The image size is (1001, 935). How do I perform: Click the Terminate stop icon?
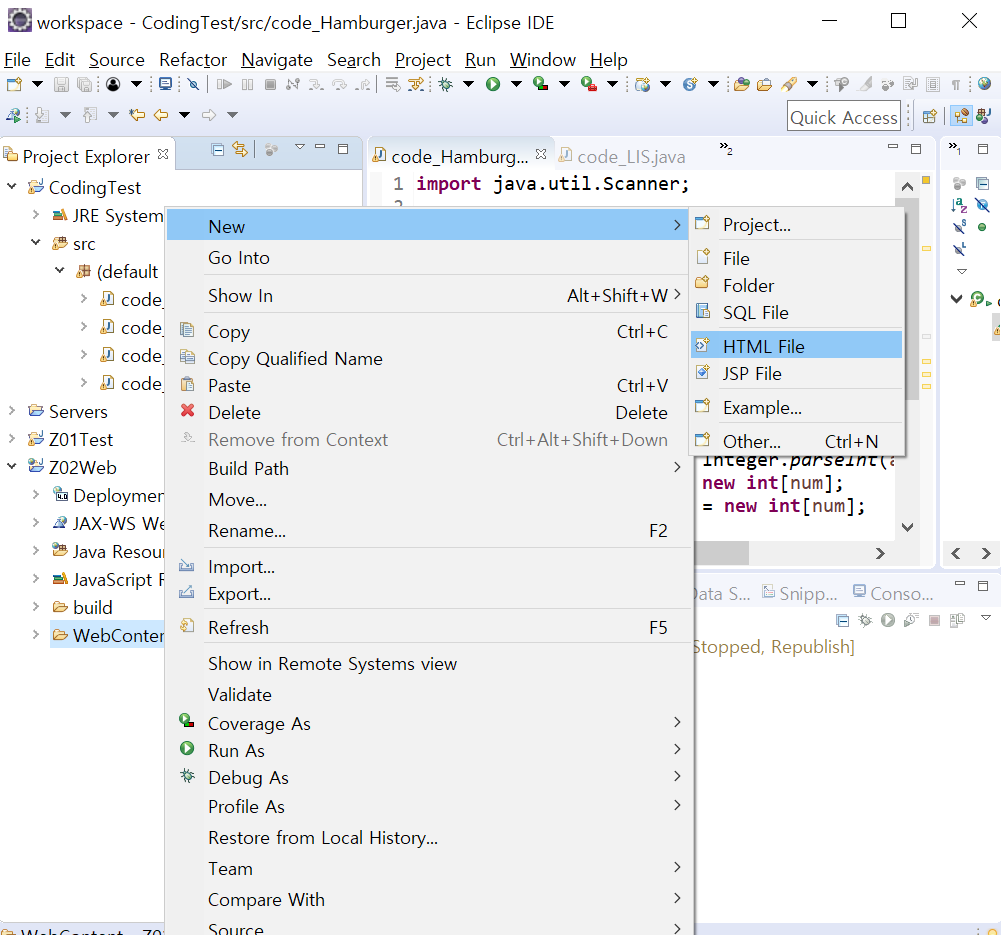click(x=271, y=84)
